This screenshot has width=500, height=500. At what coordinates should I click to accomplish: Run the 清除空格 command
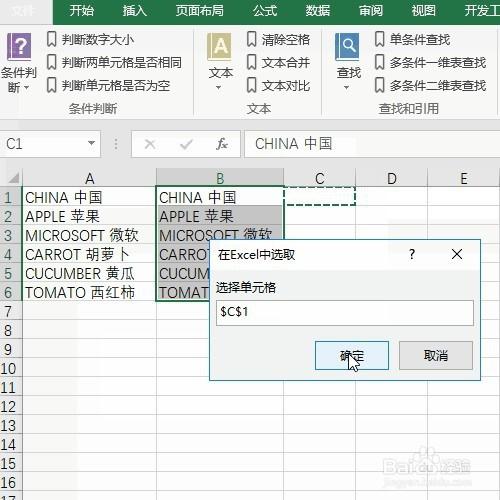(x=286, y=40)
